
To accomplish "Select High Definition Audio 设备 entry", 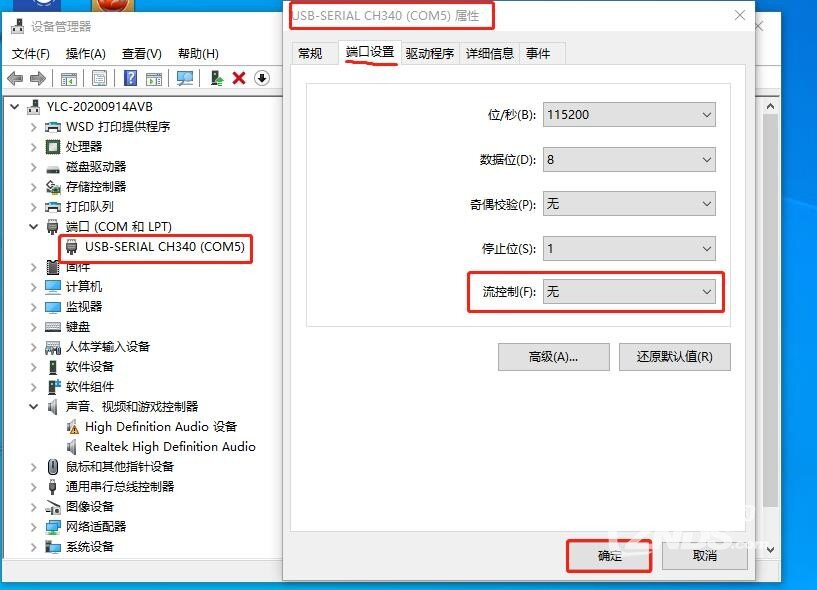I will (x=161, y=427).
